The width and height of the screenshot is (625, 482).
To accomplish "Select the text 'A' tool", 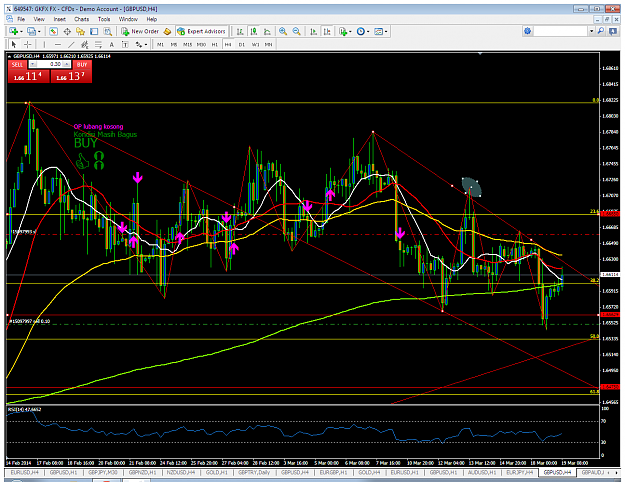I will pyautogui.click(x=112, y=45).
